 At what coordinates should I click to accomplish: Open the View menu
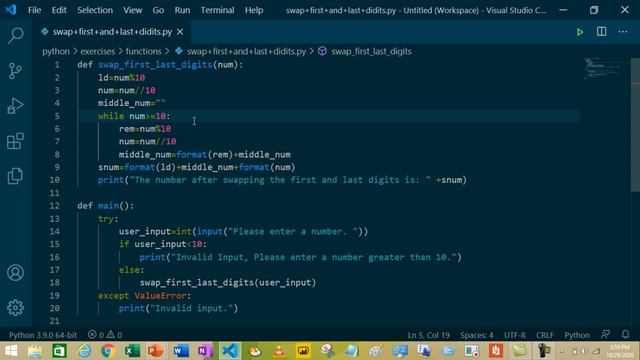(x=133, y=10)
